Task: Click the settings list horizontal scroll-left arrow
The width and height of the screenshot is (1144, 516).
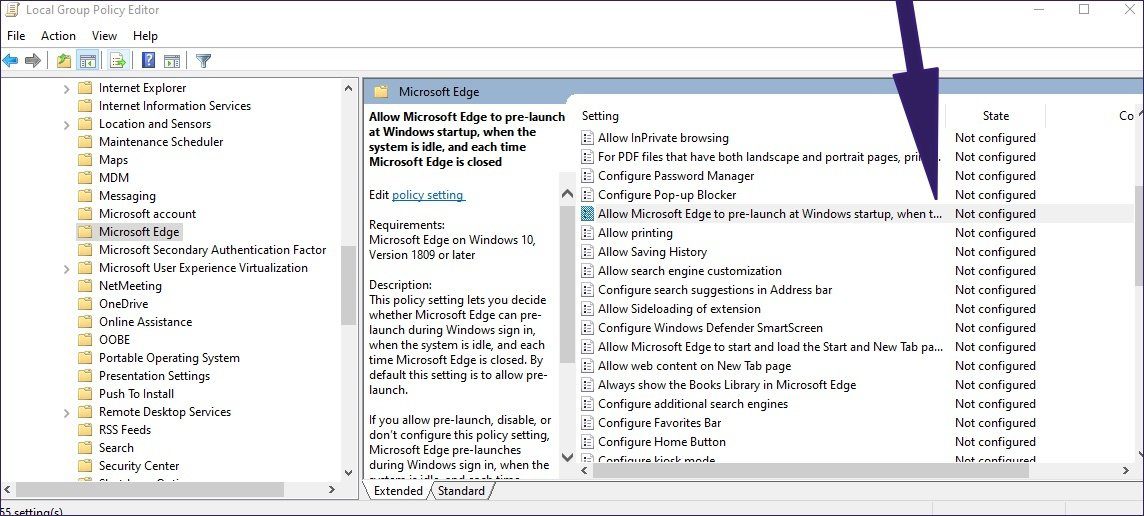Action: click(585, 471)
